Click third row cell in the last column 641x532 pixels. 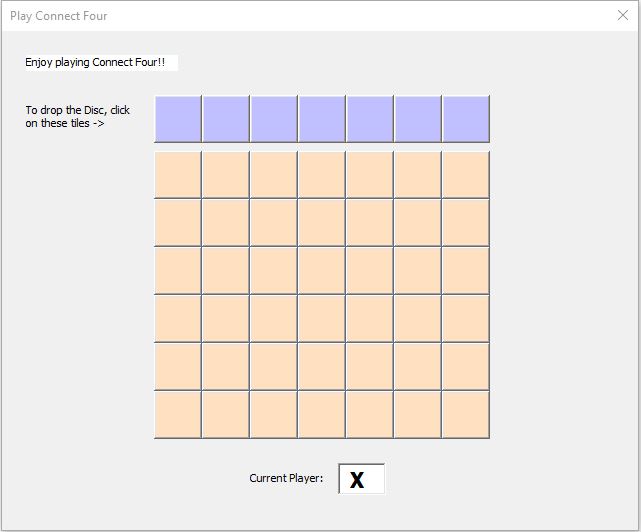tap(466, 270)
